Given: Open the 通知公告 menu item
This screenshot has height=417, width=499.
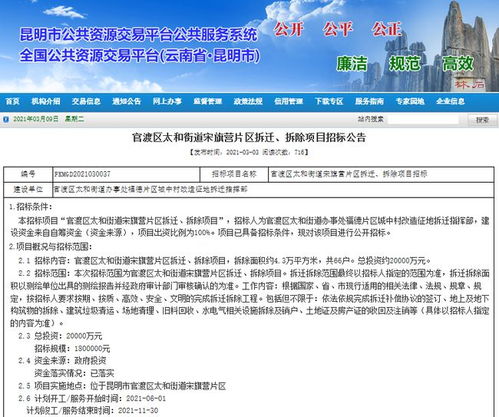Looking at the screenshot, I should pos(126,101).
